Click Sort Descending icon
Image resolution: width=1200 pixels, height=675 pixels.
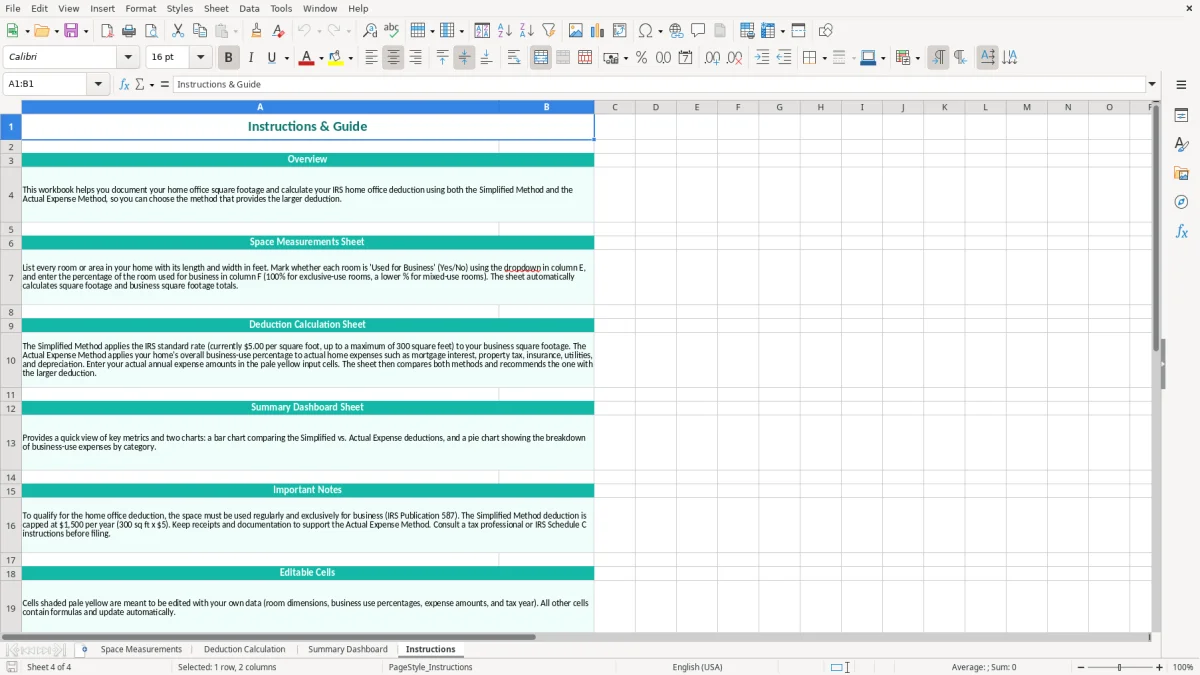pyautogui.click(x=527, y=31)
